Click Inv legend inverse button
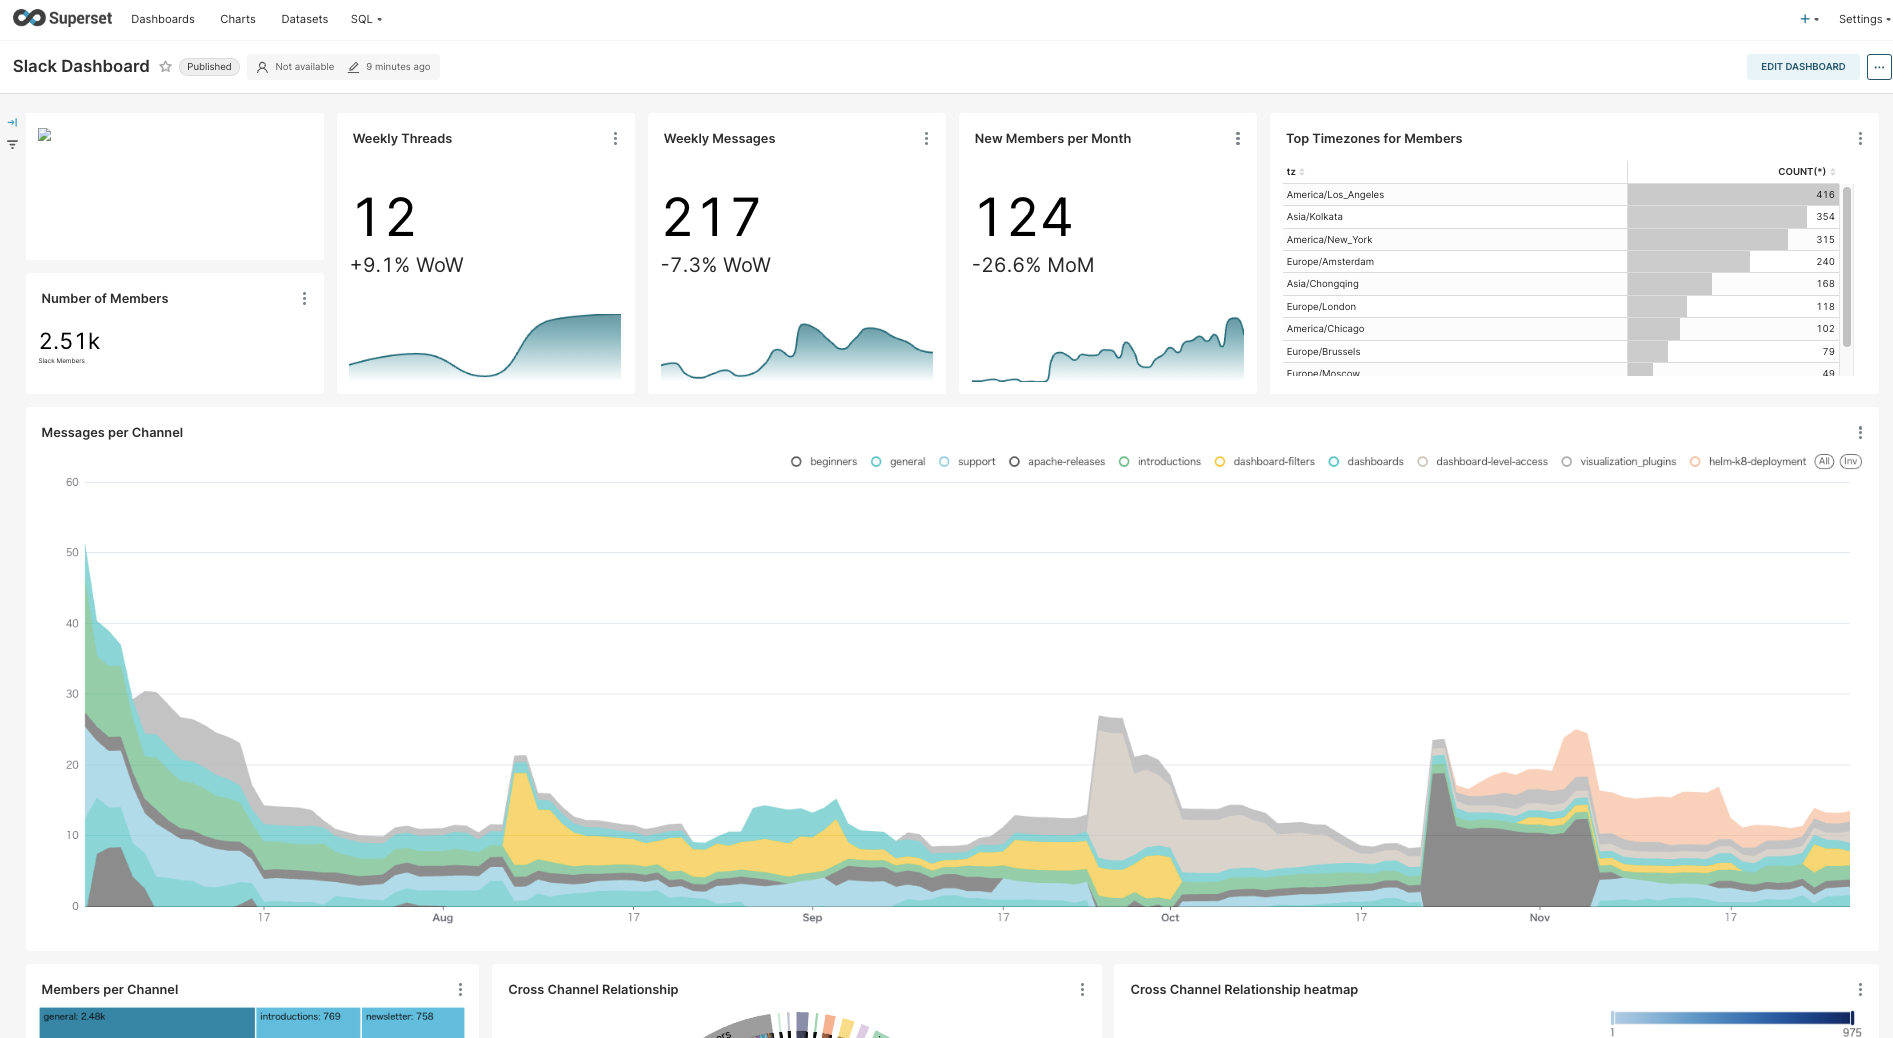 coord(1851,462)
